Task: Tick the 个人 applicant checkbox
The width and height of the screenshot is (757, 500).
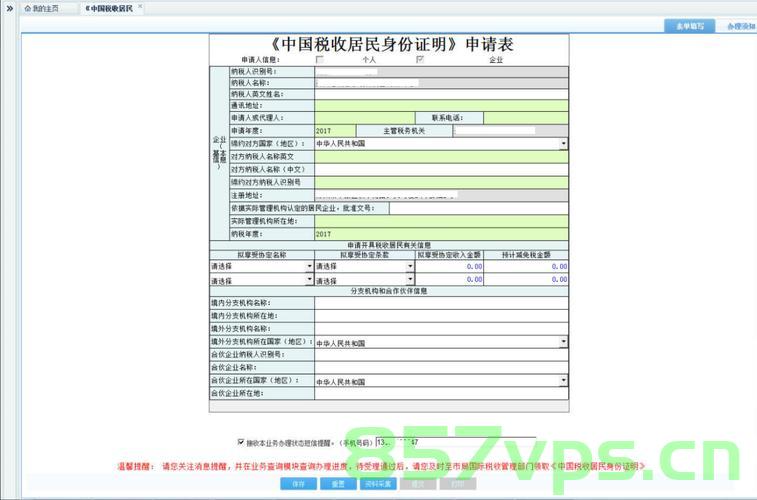Action: click(x=320, y=60)
